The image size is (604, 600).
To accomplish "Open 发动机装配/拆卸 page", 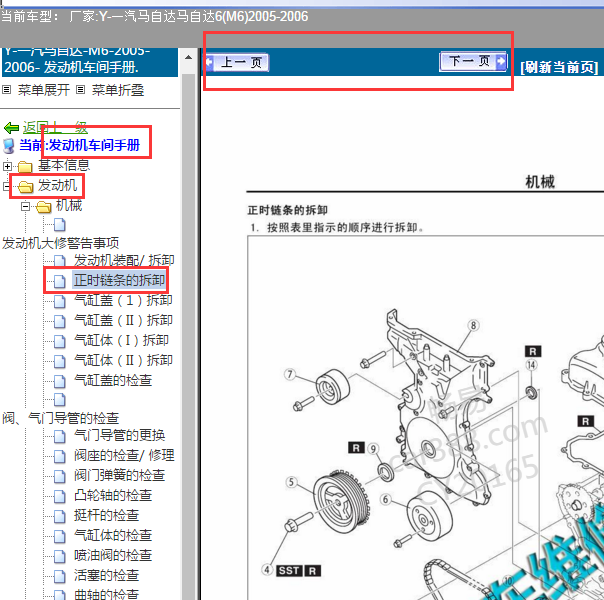I will click(124, 260).
